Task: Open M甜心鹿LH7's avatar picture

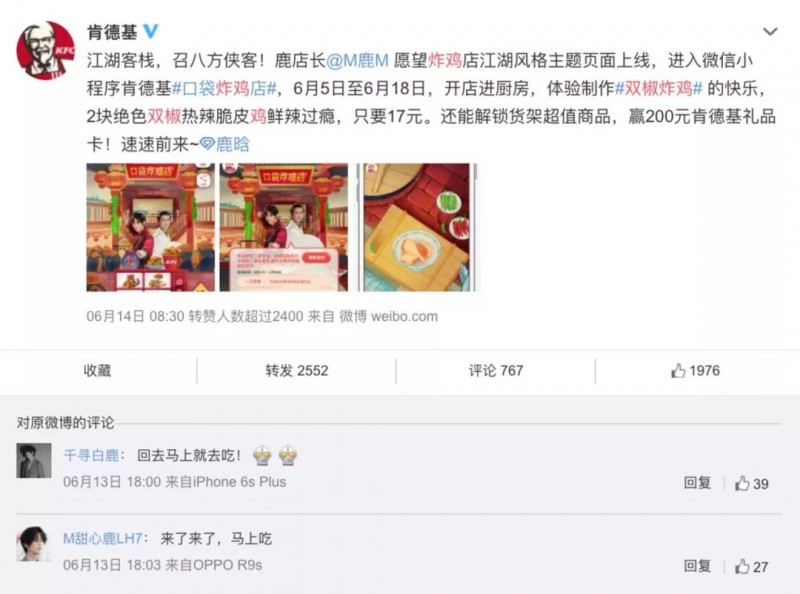Action: [x=34, y=543]
